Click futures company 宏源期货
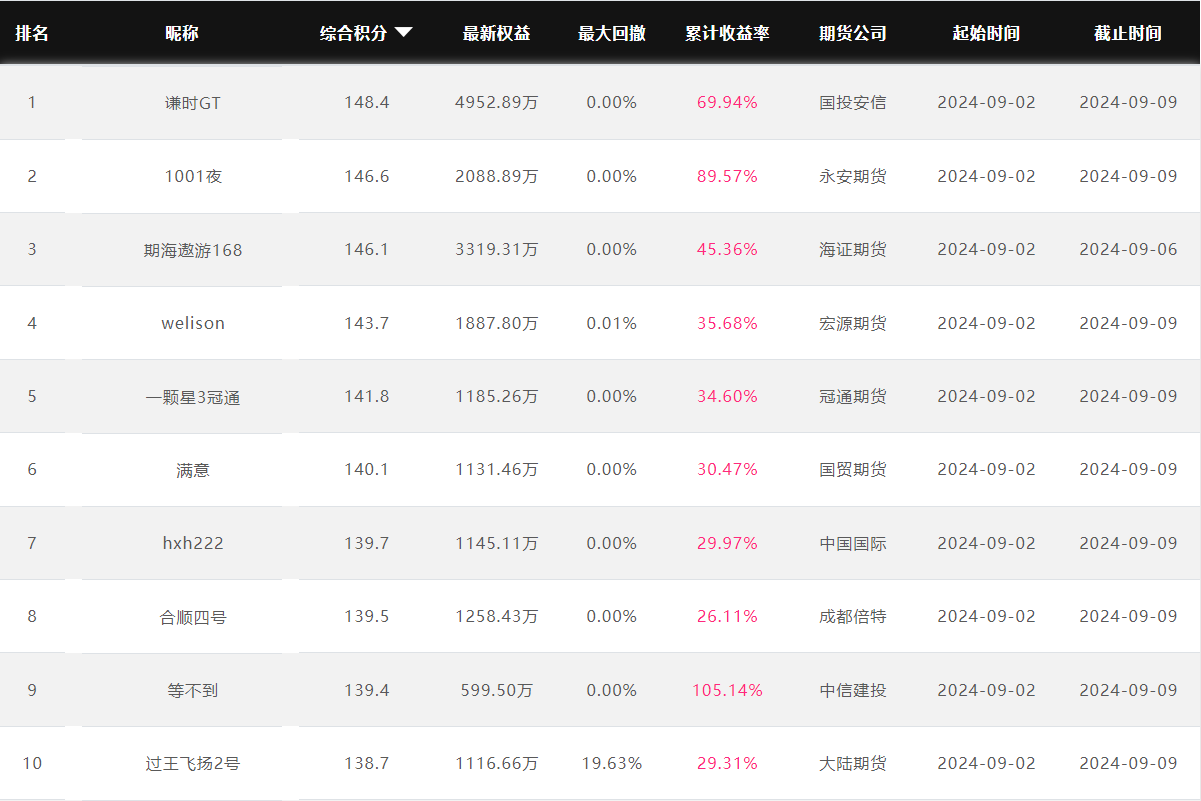Screen dimensions: 1201x801 (853, 323)
